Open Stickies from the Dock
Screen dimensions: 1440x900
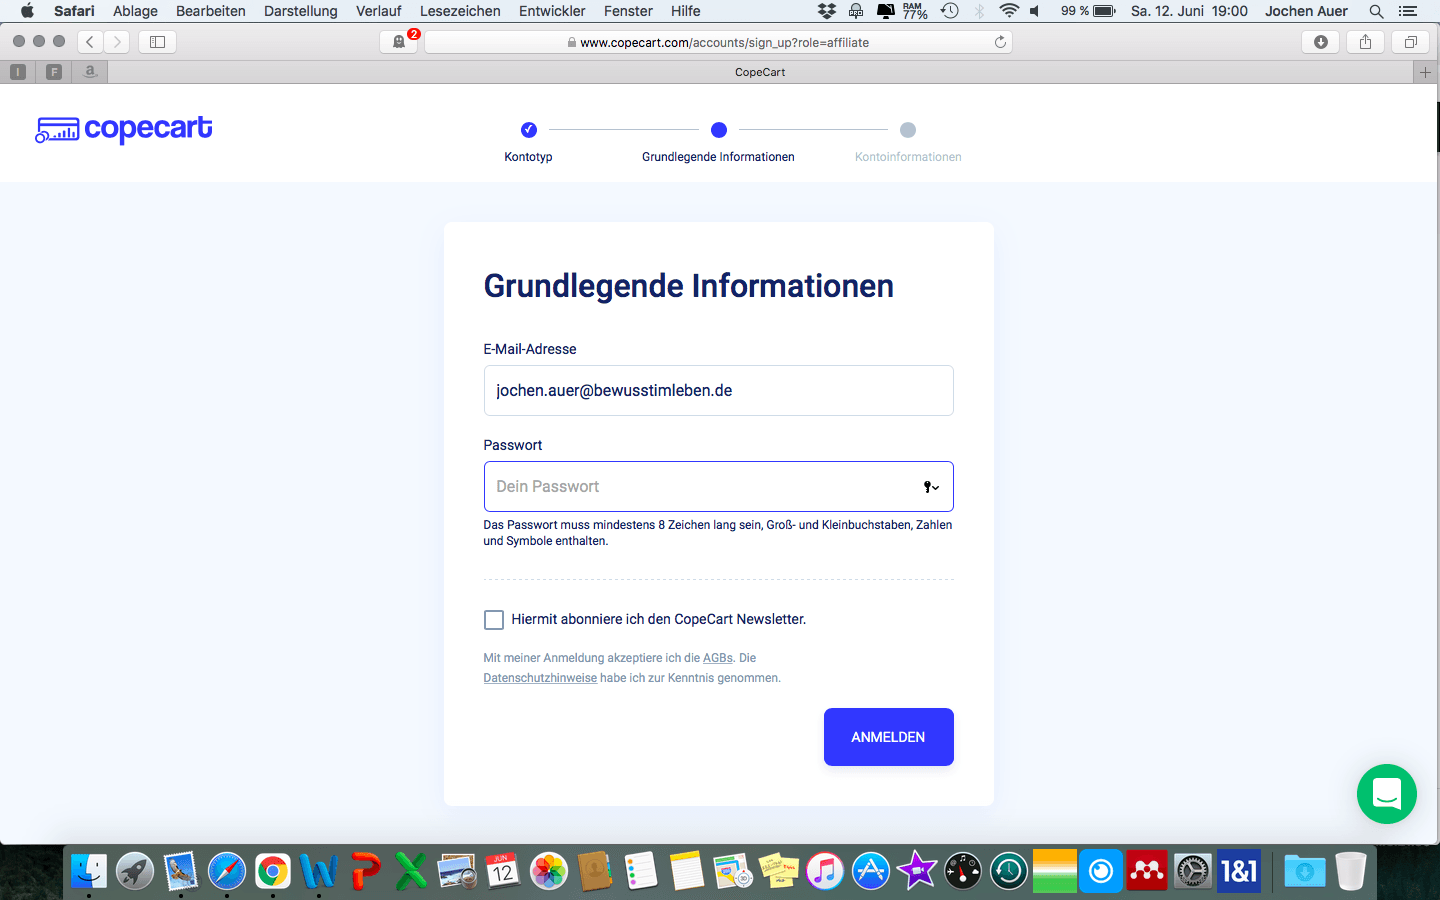779,871
